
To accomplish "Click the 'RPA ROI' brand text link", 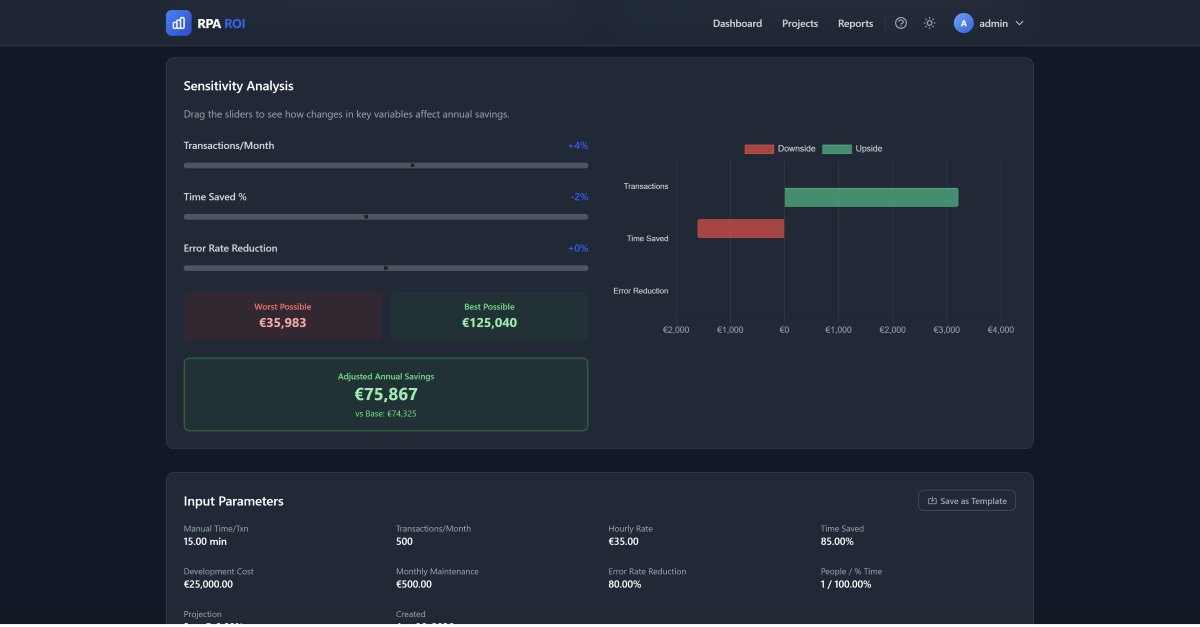I will click(221, 23).
